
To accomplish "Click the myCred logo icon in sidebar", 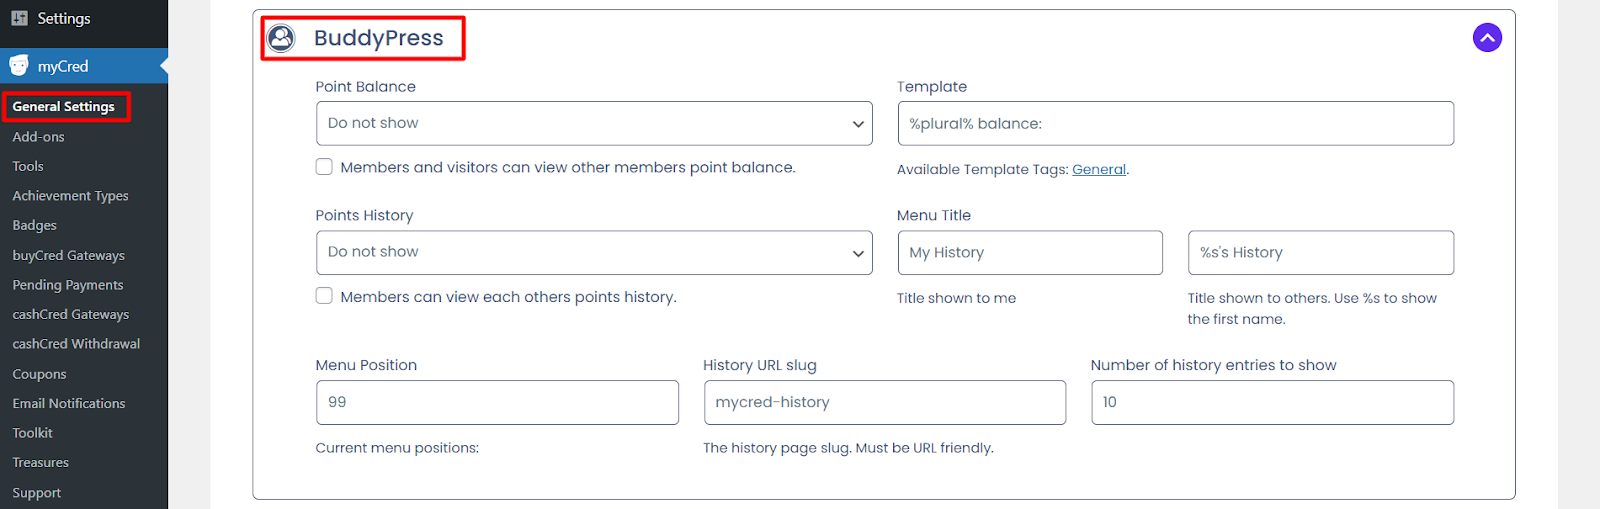I will pyautogui.click(x=19, y=66).
